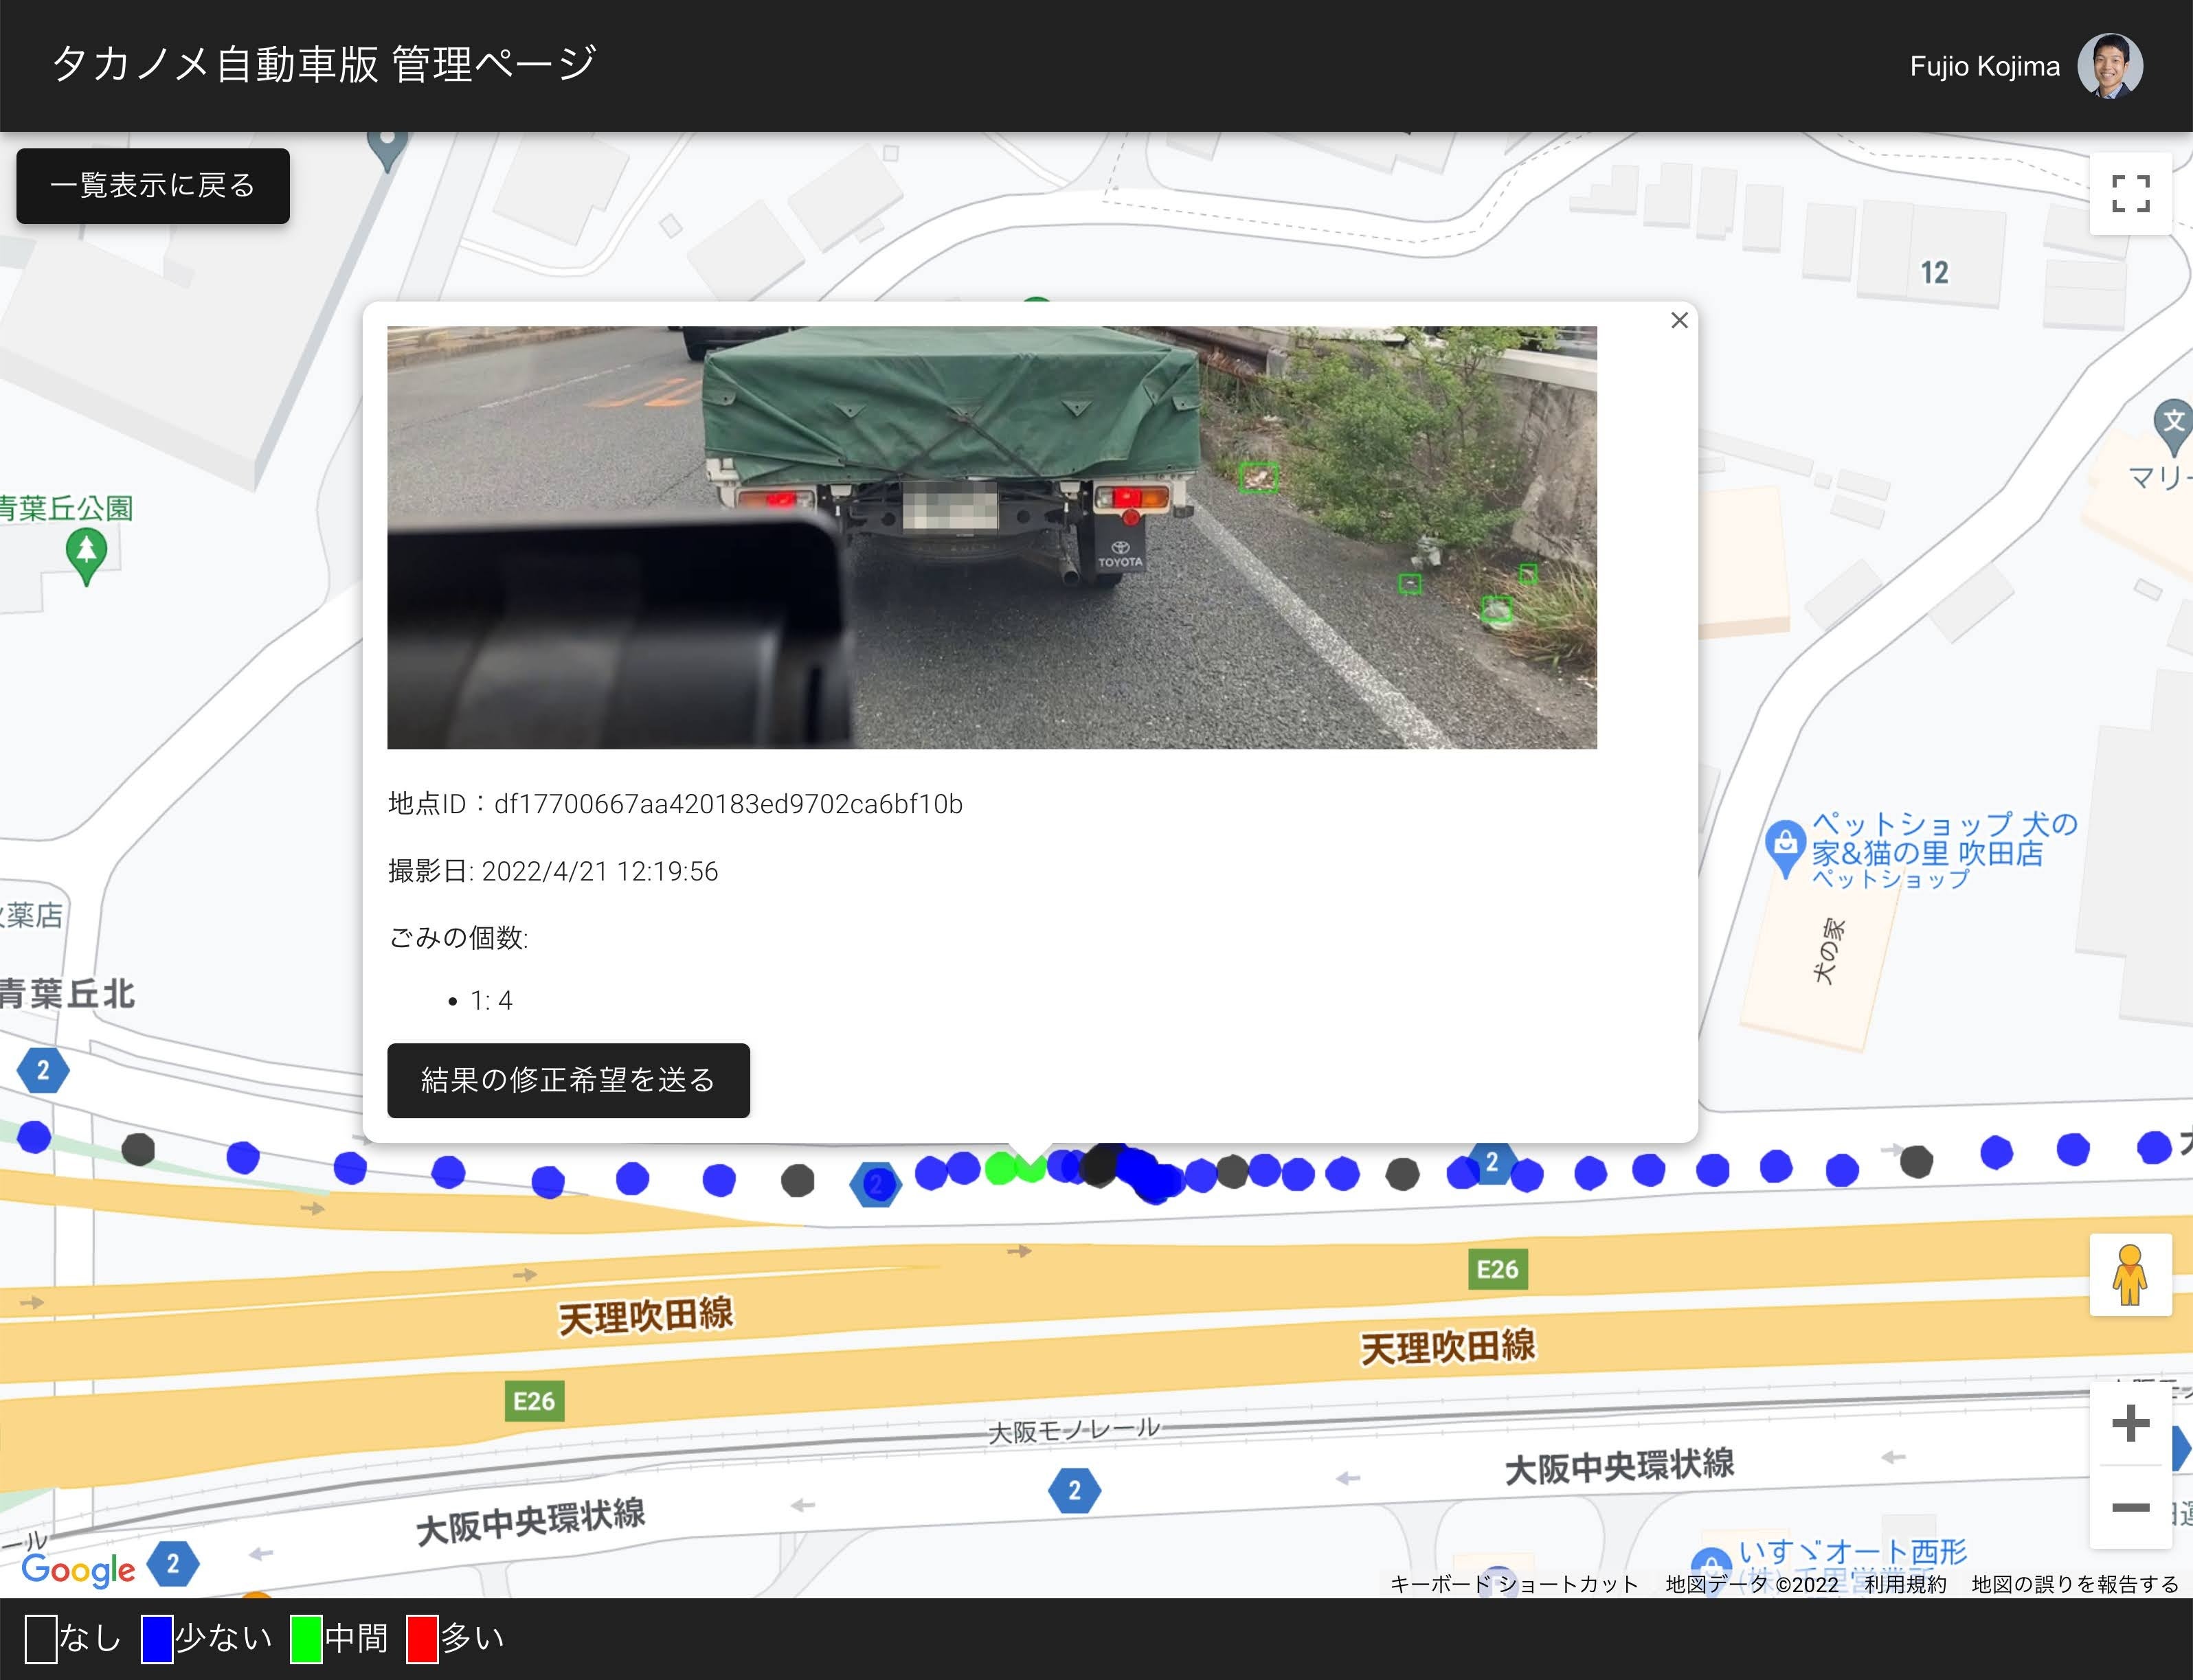Click the 中間 green legend swatch

(306, 1639)
